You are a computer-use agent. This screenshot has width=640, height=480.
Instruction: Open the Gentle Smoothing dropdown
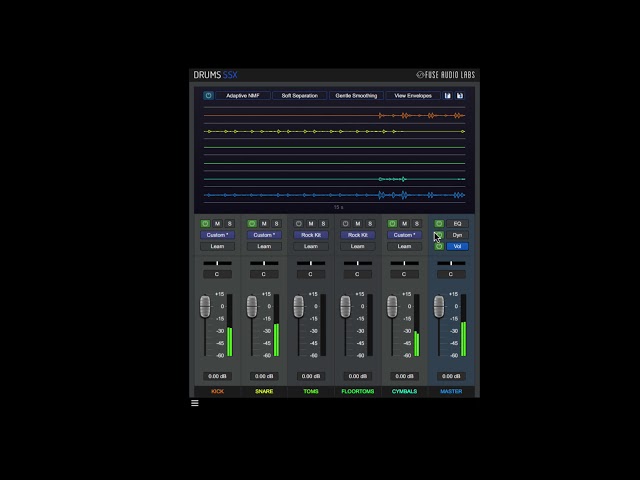click(356, 96)
